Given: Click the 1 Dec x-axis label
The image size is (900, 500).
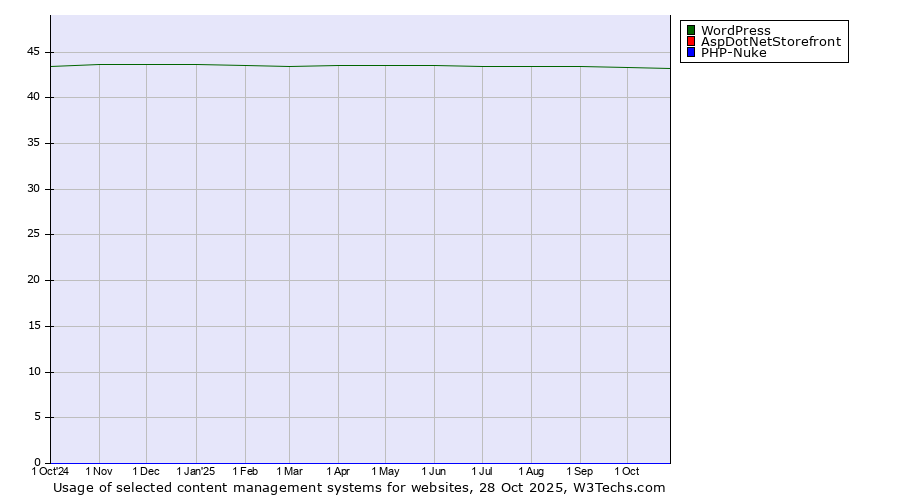Looking at the screenshot, I should click(146, 471).
